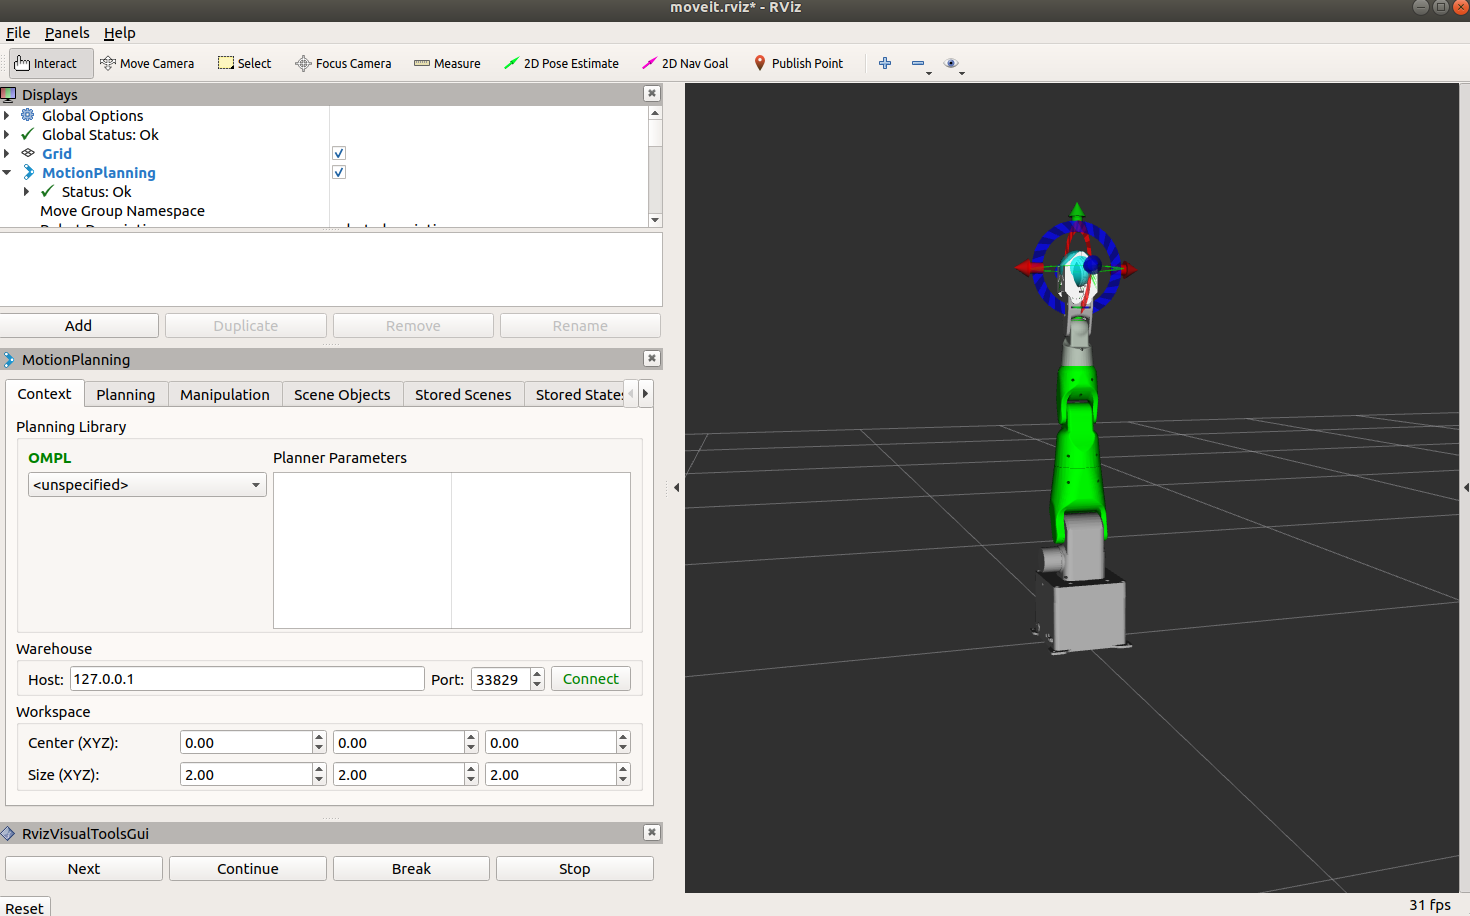Open the File menu
This screenshot has width=1470, height=916.
pyautogui.click(x=18, y=33)
